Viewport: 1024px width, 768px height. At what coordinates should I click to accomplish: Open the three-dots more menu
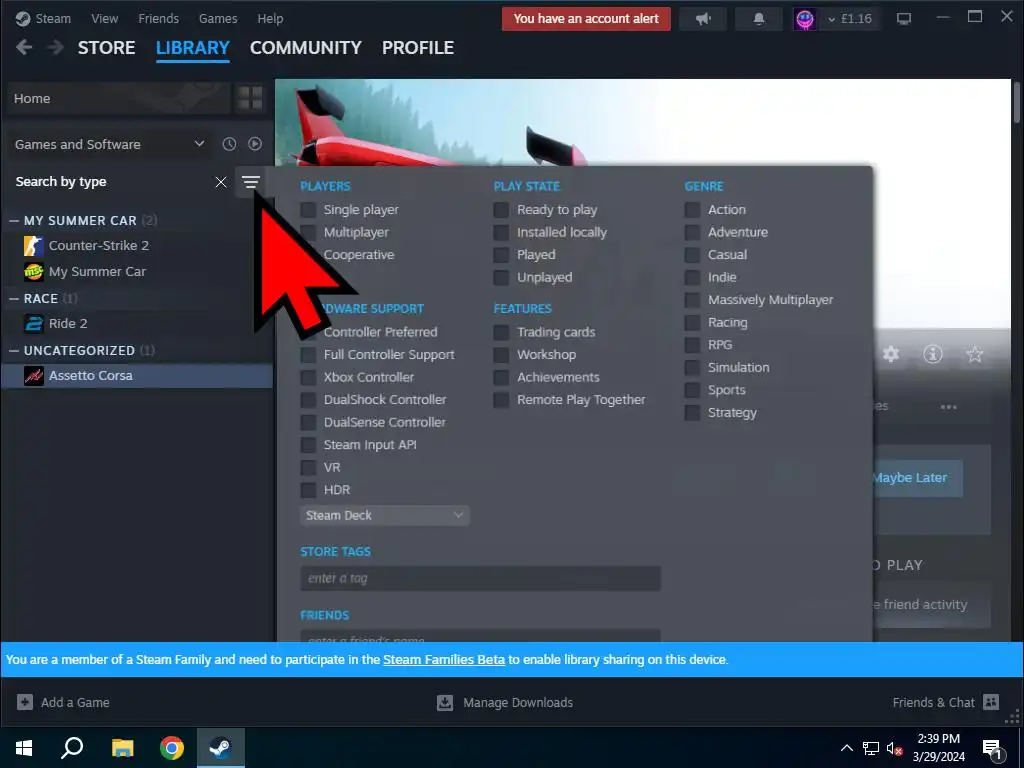948,407
